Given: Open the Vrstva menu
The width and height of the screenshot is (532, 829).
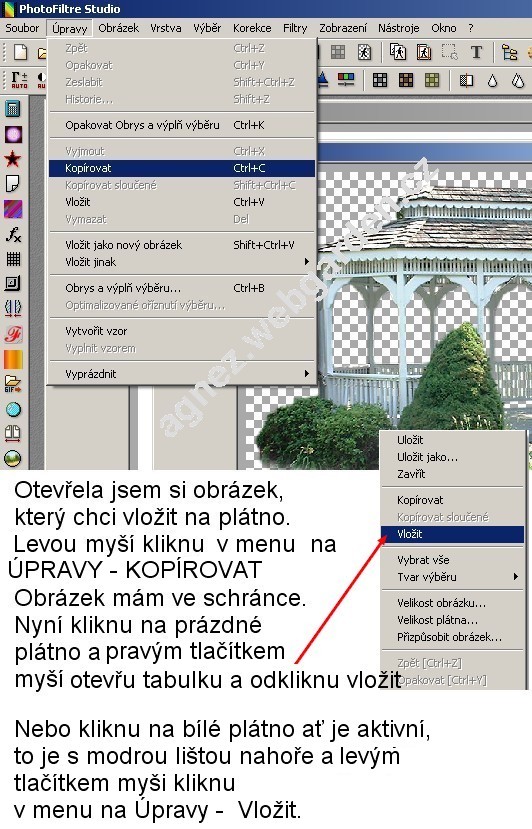Looking at the screenshot, I should pyautogui.click(x=166, y=28).
